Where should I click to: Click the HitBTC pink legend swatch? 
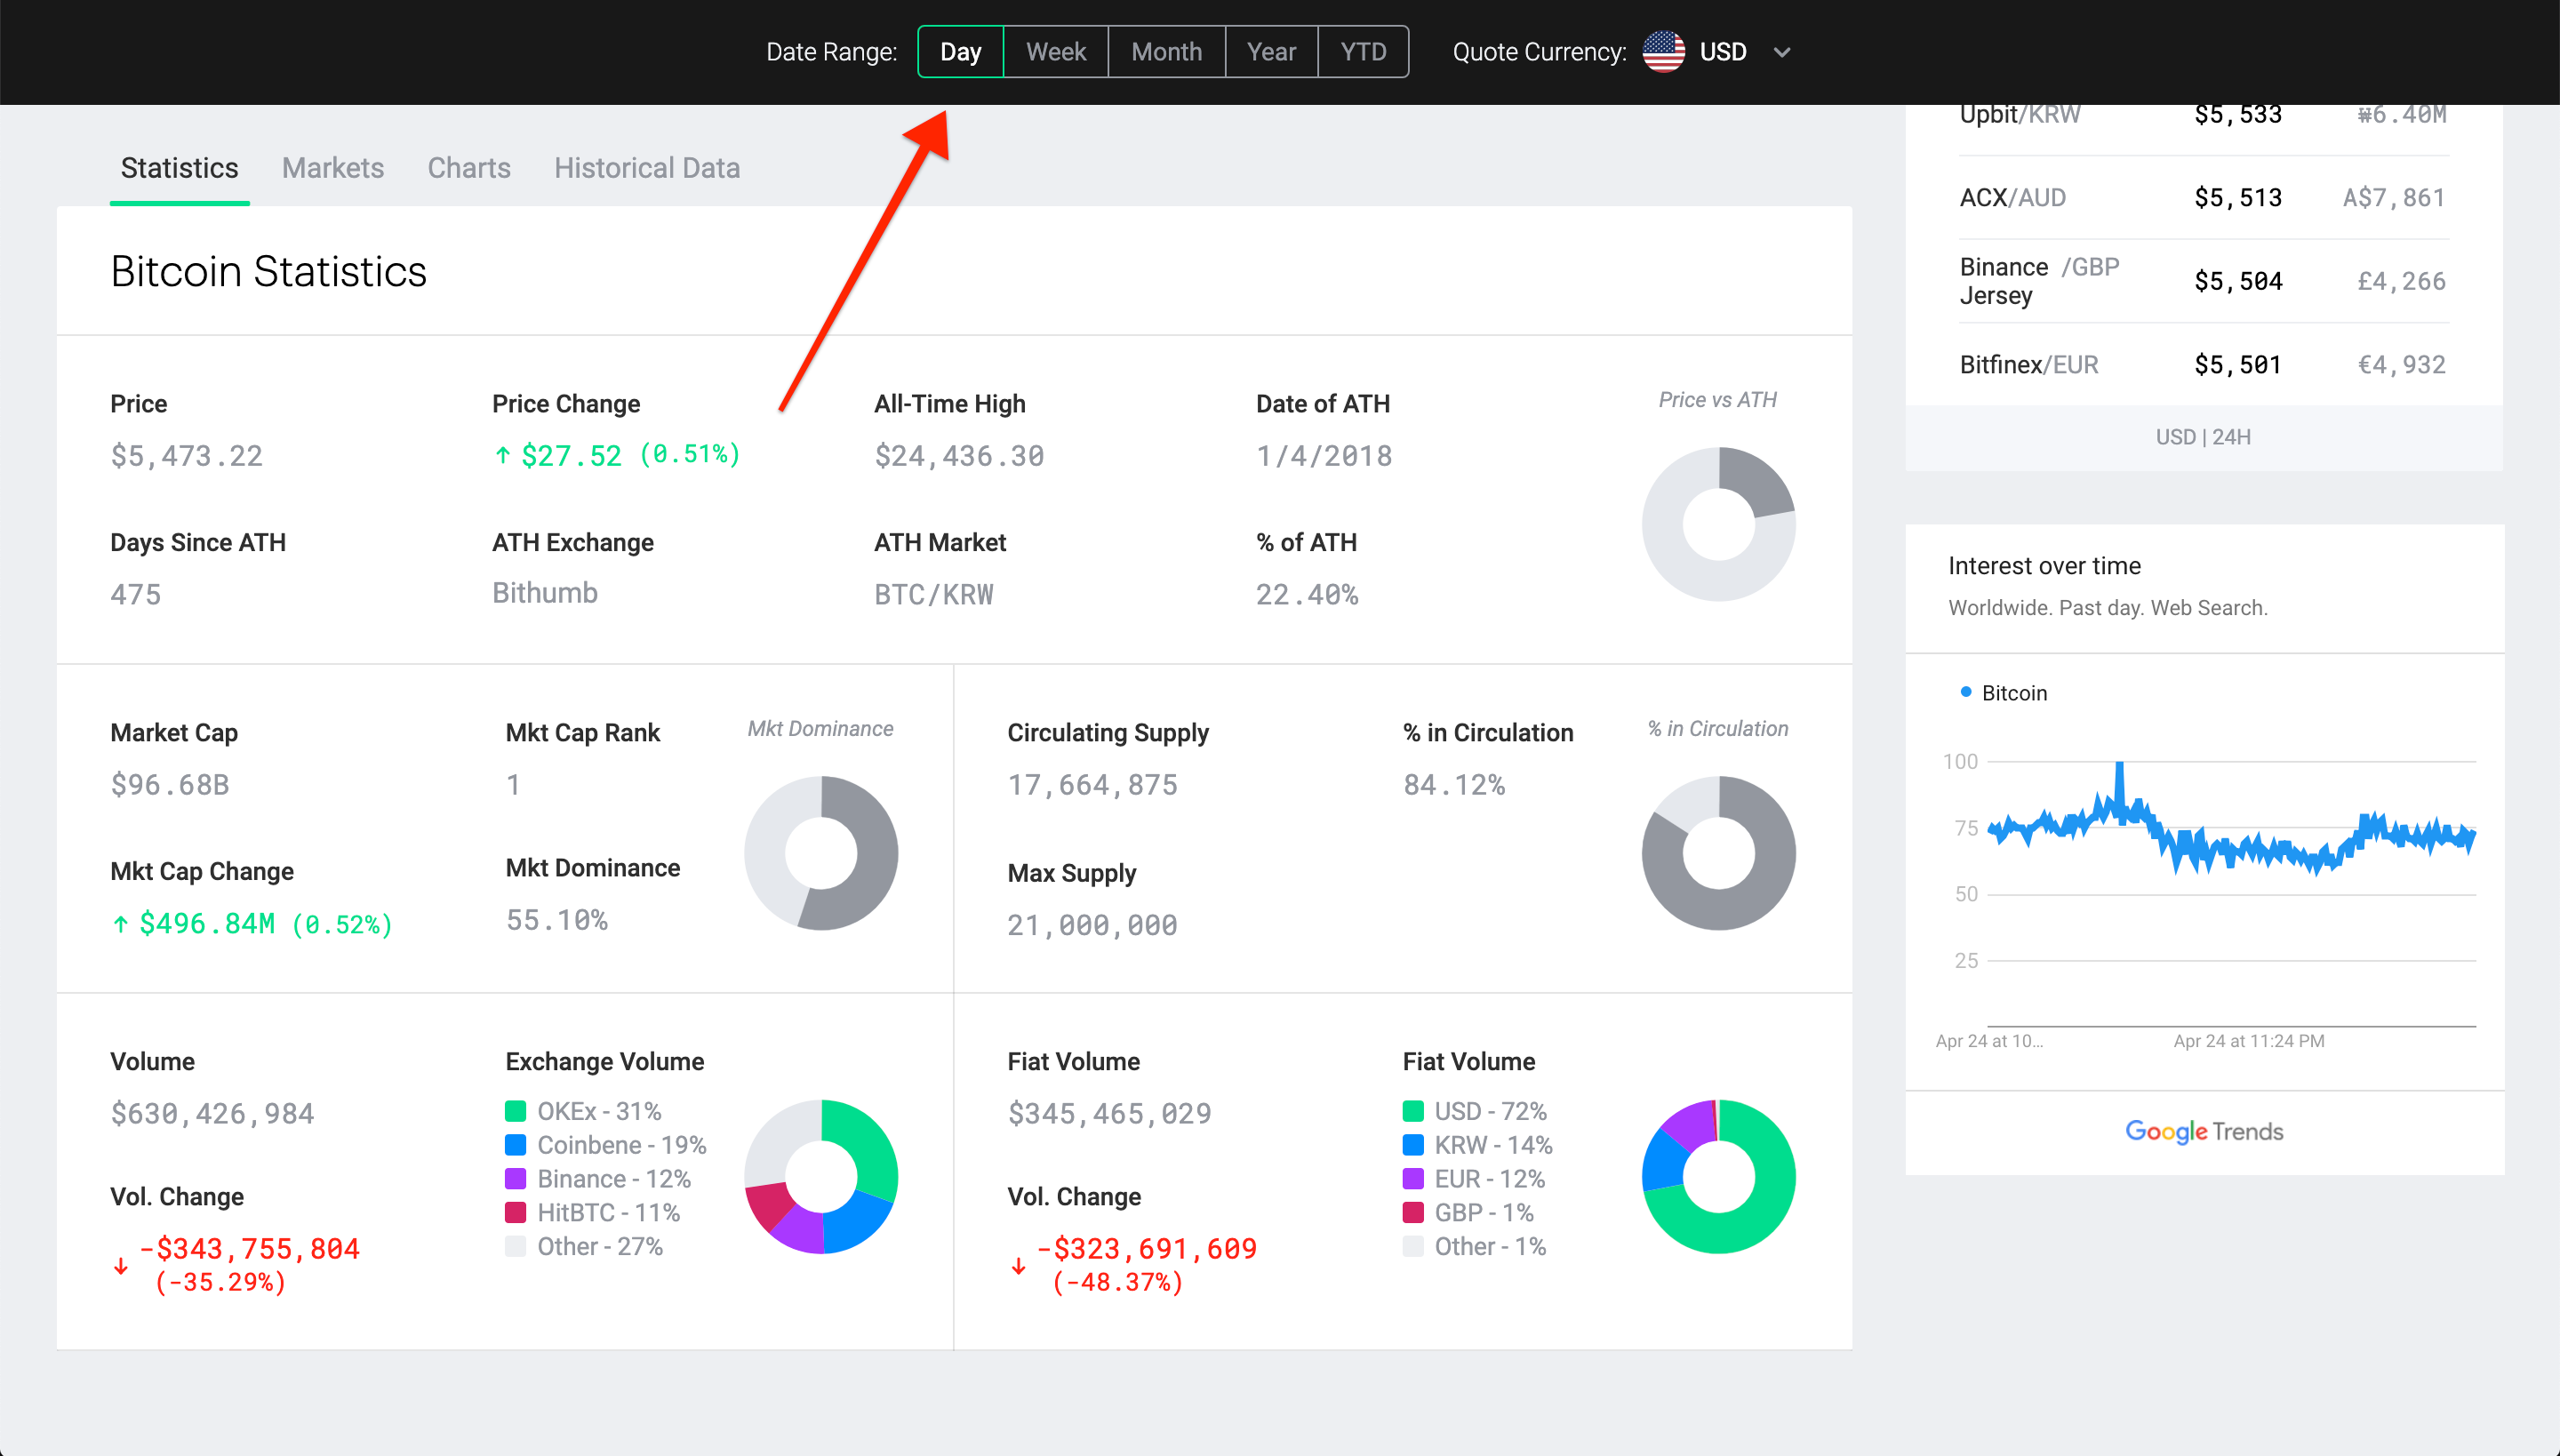[516, 1212]
